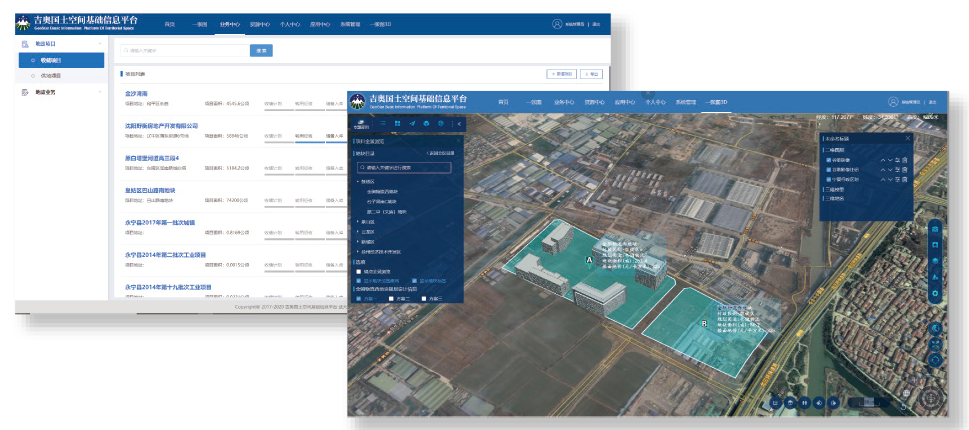Click the blue 搜索 button
The height and width of the screenshot is (430, 969).
pos(261,50)
